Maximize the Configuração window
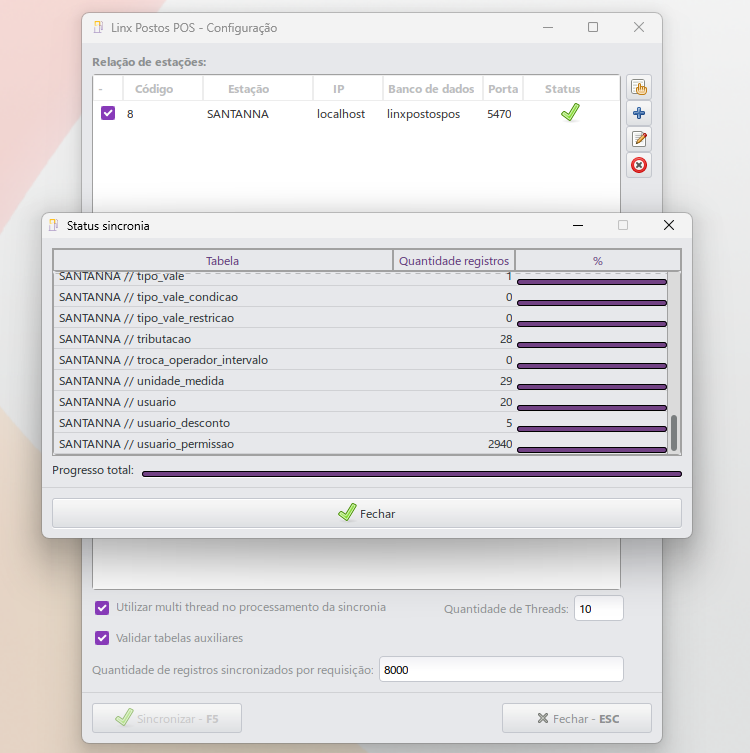The width and height of the screenshot is (750, 753). pyautogui.click(x=593, y=27)
